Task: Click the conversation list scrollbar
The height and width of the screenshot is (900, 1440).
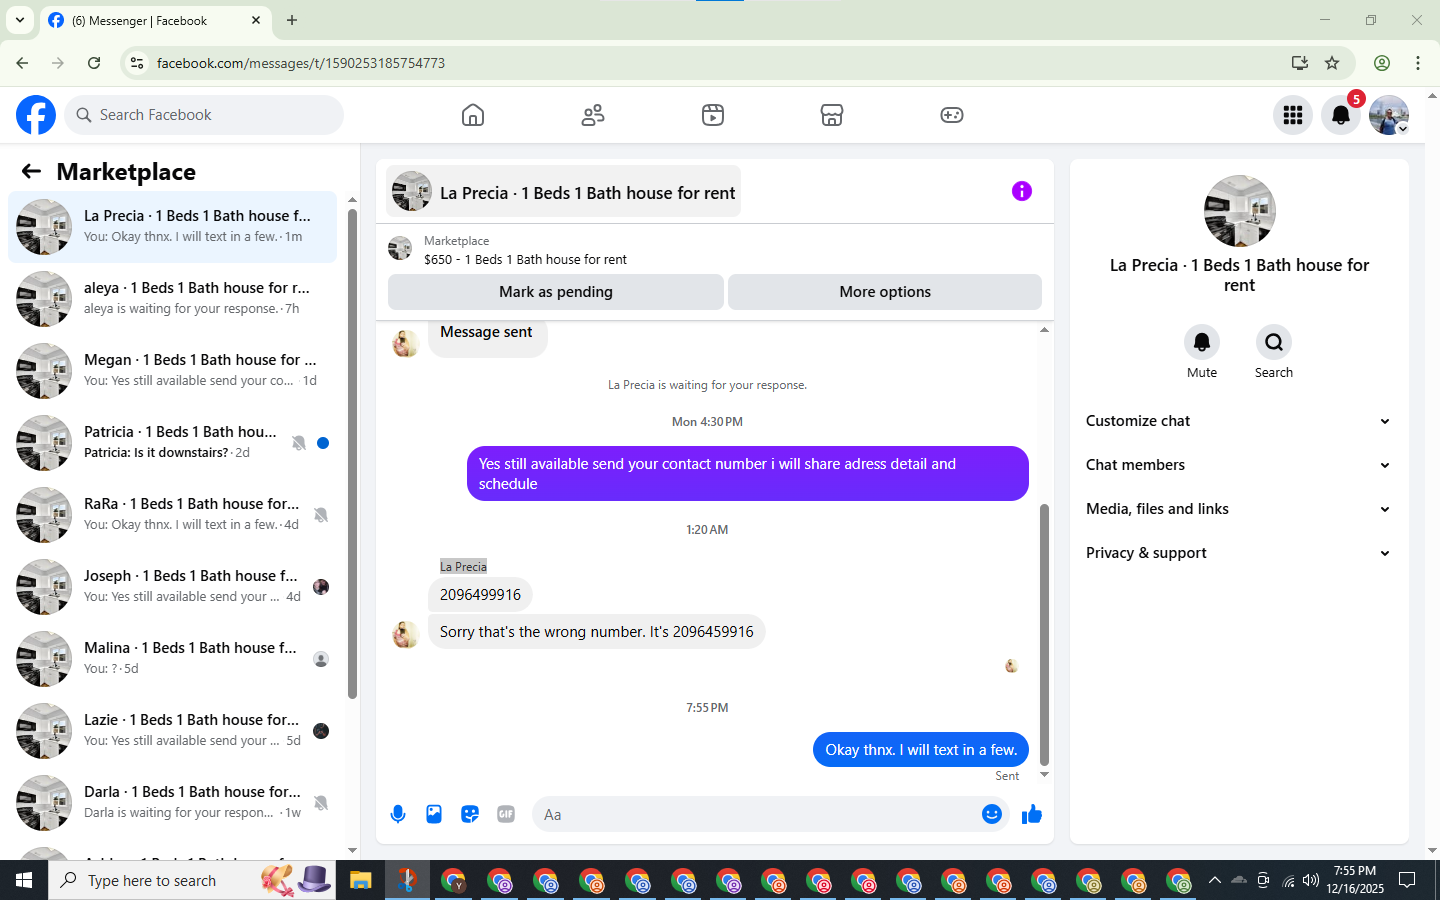Action: tap(352, 455)
